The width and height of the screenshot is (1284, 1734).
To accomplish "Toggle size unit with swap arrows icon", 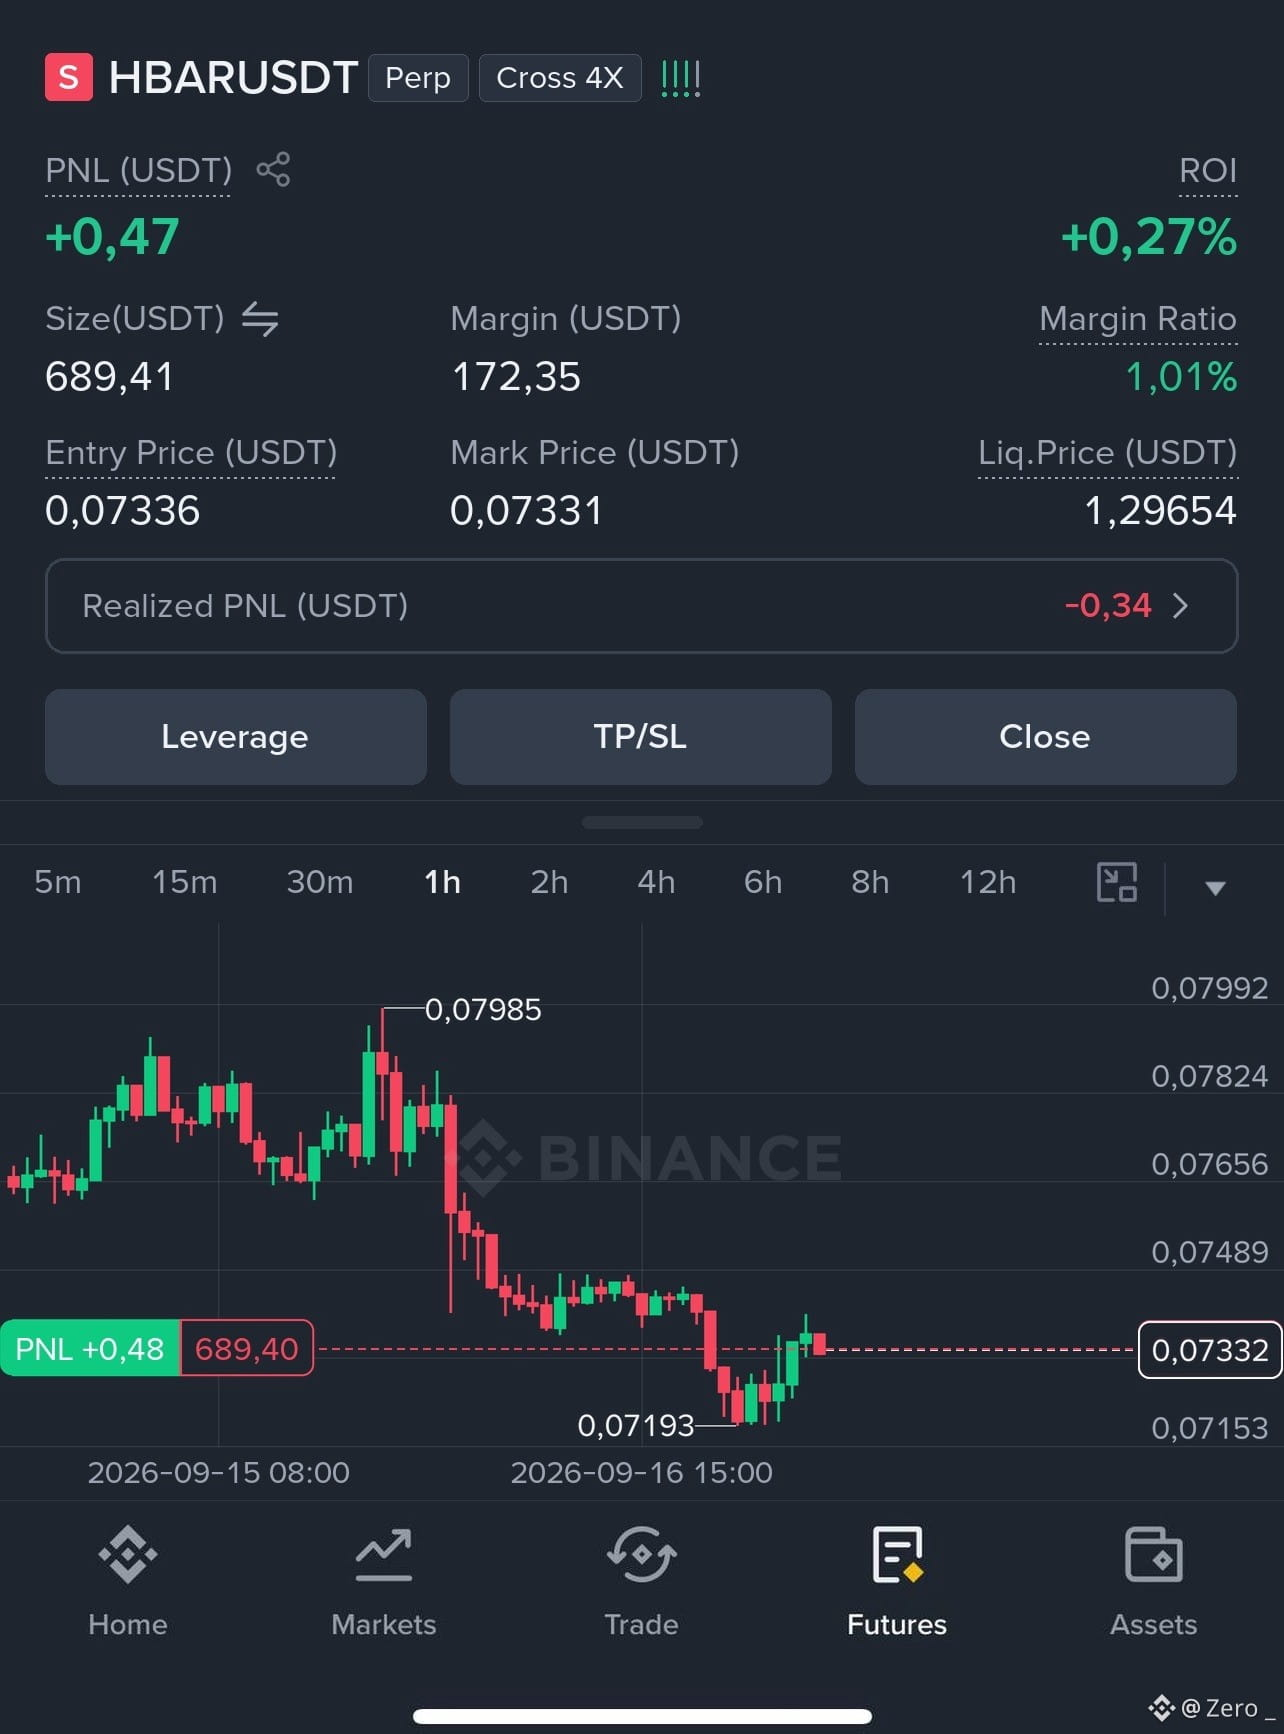I will [x=260, y=319].
